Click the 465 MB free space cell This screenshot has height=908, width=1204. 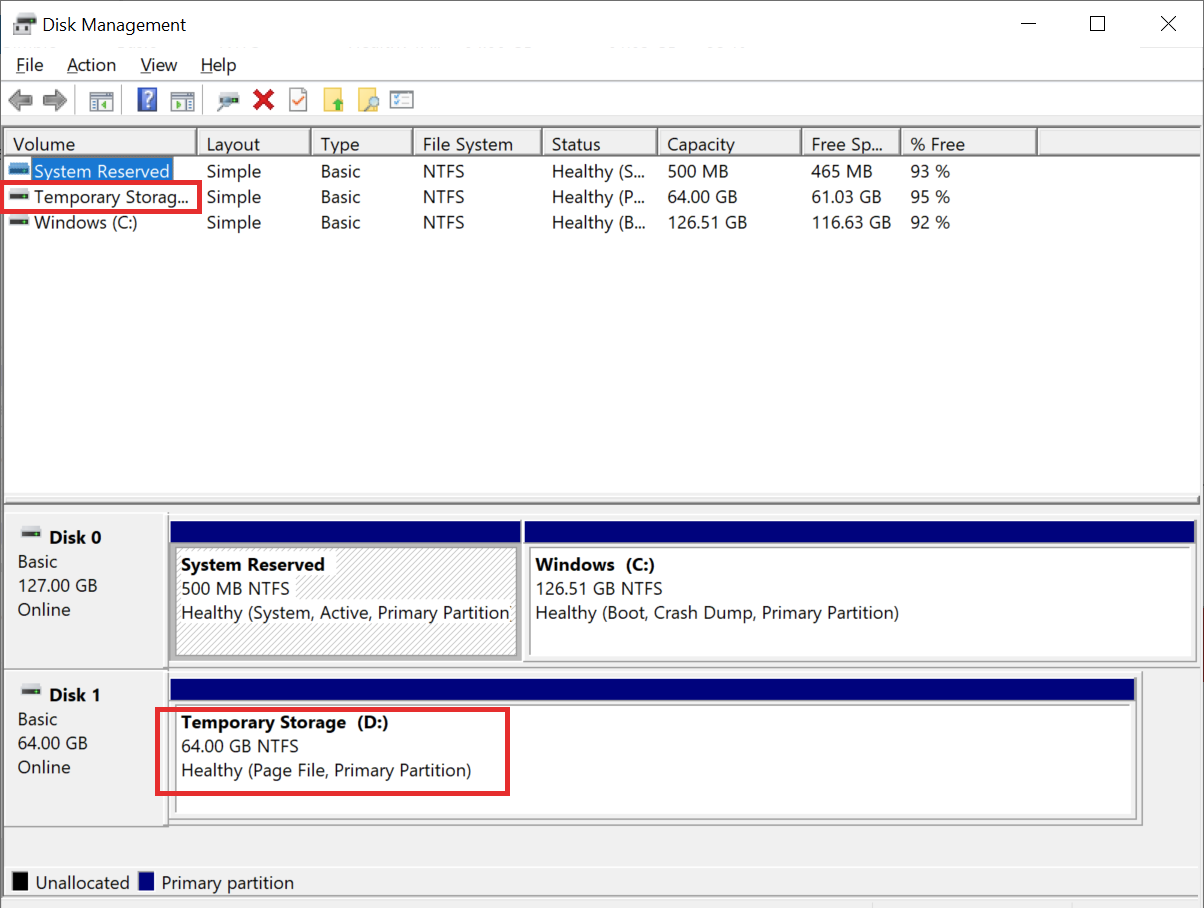pos(842,171)
